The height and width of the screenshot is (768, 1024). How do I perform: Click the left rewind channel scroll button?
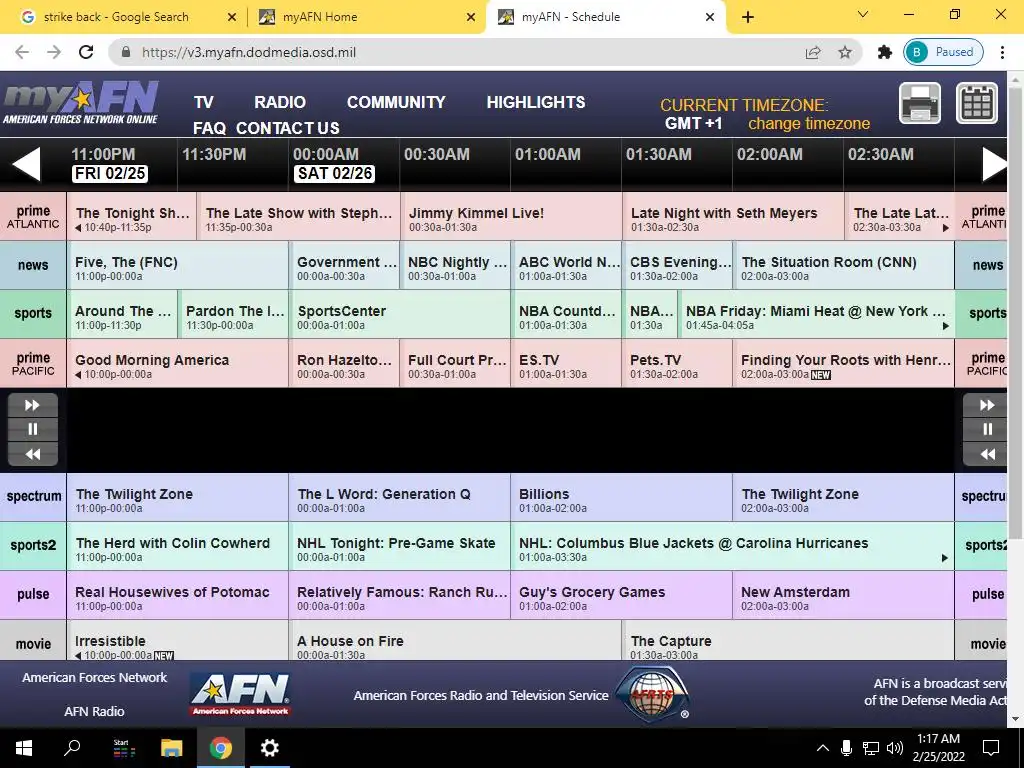[x=33, y=454]
